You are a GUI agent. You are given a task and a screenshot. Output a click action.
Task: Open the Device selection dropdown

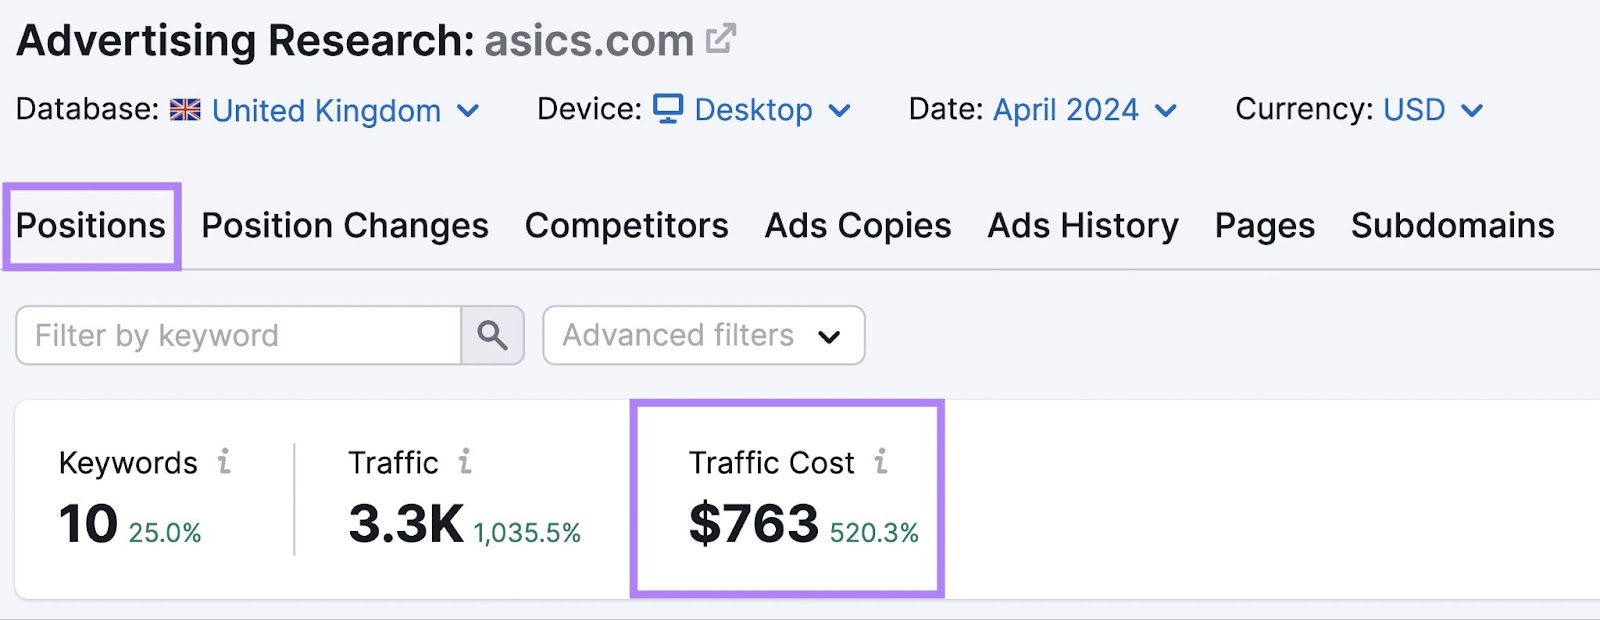point(840,110)
